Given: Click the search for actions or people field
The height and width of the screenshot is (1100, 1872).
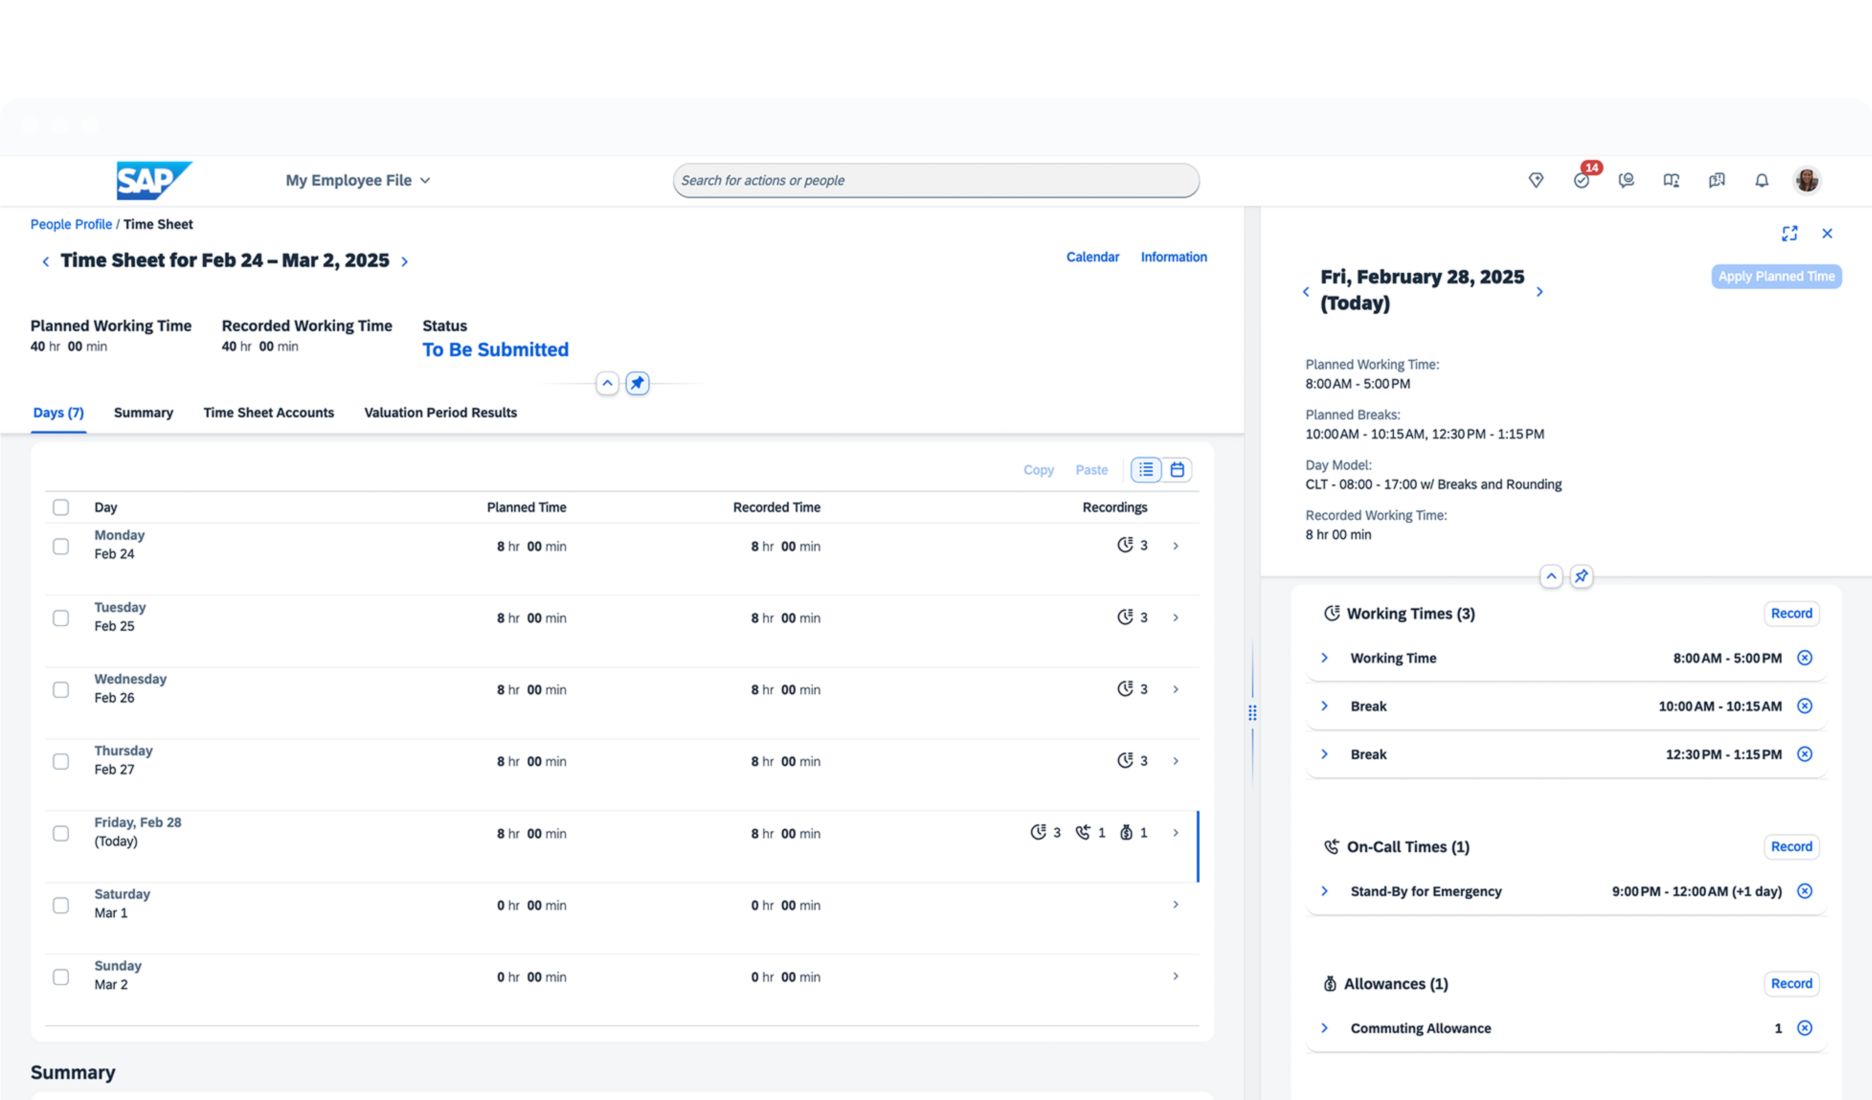Looking at the screenshot, I should (935, 180).
